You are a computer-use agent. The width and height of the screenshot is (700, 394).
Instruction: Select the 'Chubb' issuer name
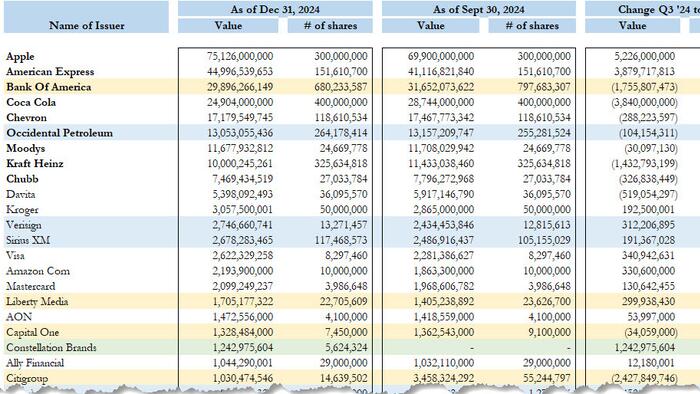(x=22, y=179)
